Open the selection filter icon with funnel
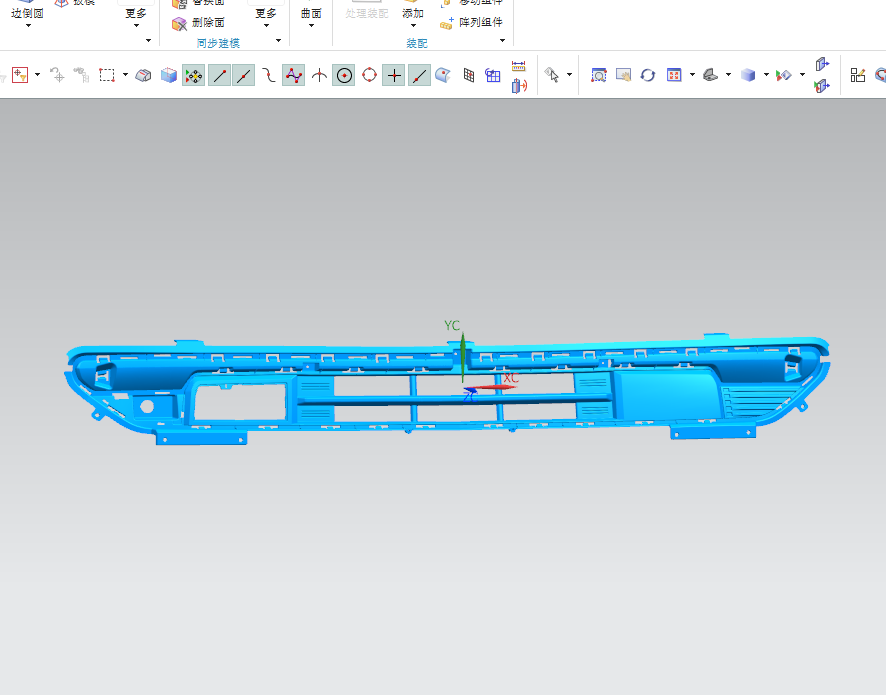 (20, 75)
